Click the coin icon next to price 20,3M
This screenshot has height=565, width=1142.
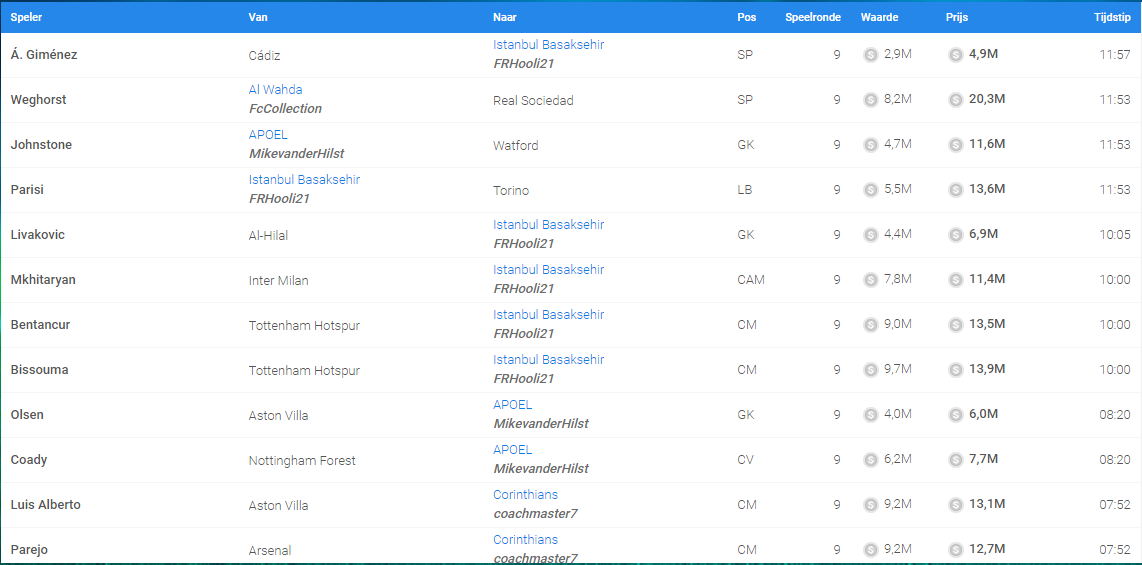coord(956,100)
